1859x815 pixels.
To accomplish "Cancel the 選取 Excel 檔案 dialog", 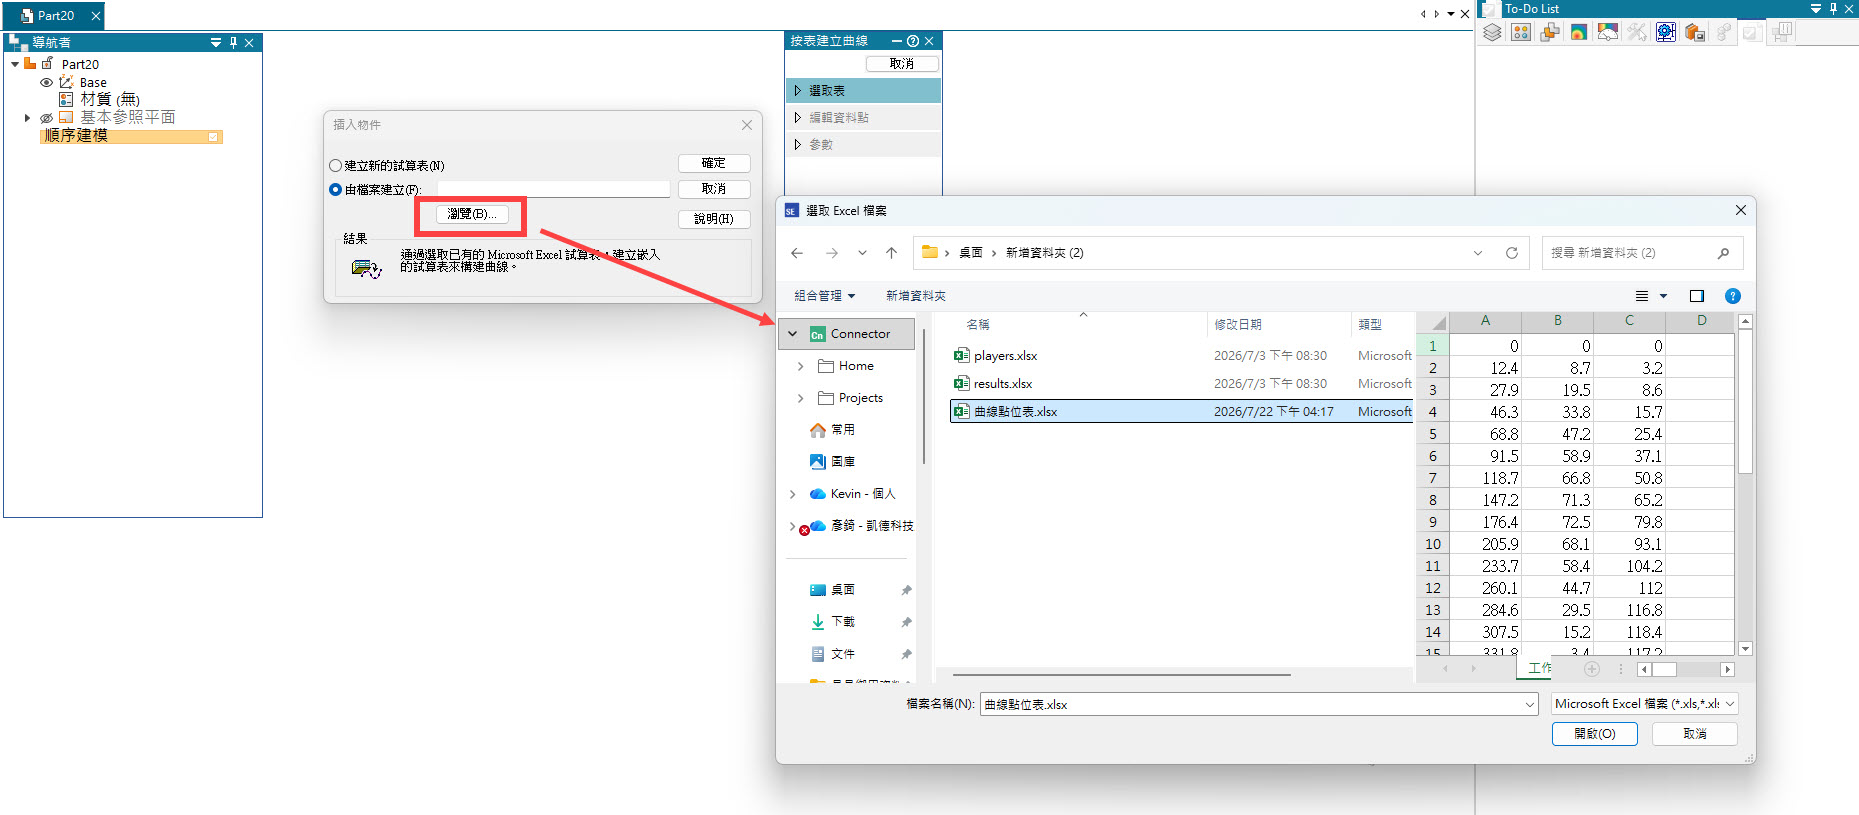I will (1695, 734).
